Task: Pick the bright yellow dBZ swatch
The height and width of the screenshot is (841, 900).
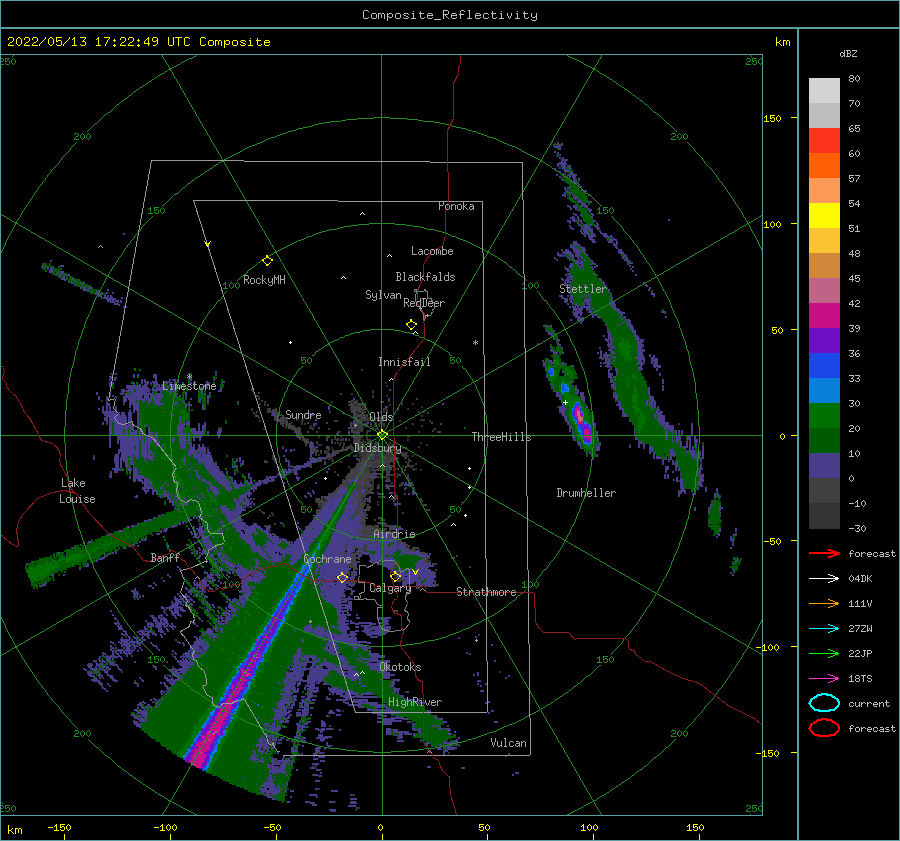Action: 824,216
